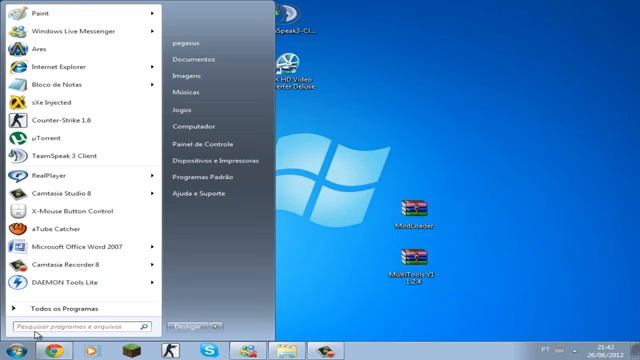Launch aTube Catcher icon
The width and height of the screenshot is (640, 360).
click(18, 229)
